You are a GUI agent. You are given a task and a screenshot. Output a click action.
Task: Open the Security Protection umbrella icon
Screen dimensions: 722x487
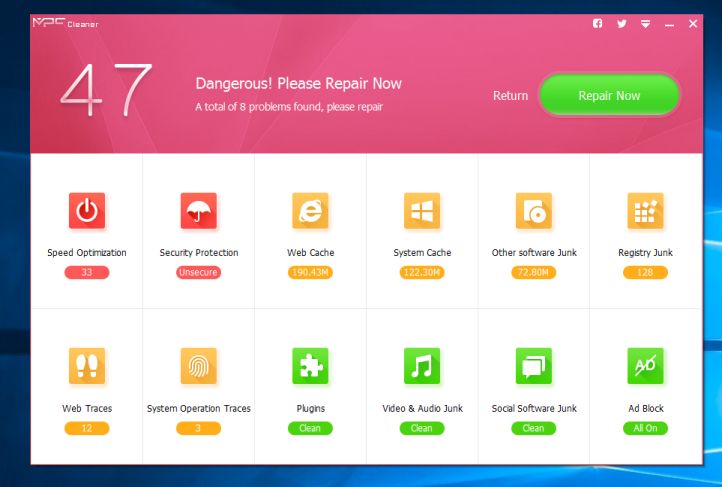click(x=198, y=211)
